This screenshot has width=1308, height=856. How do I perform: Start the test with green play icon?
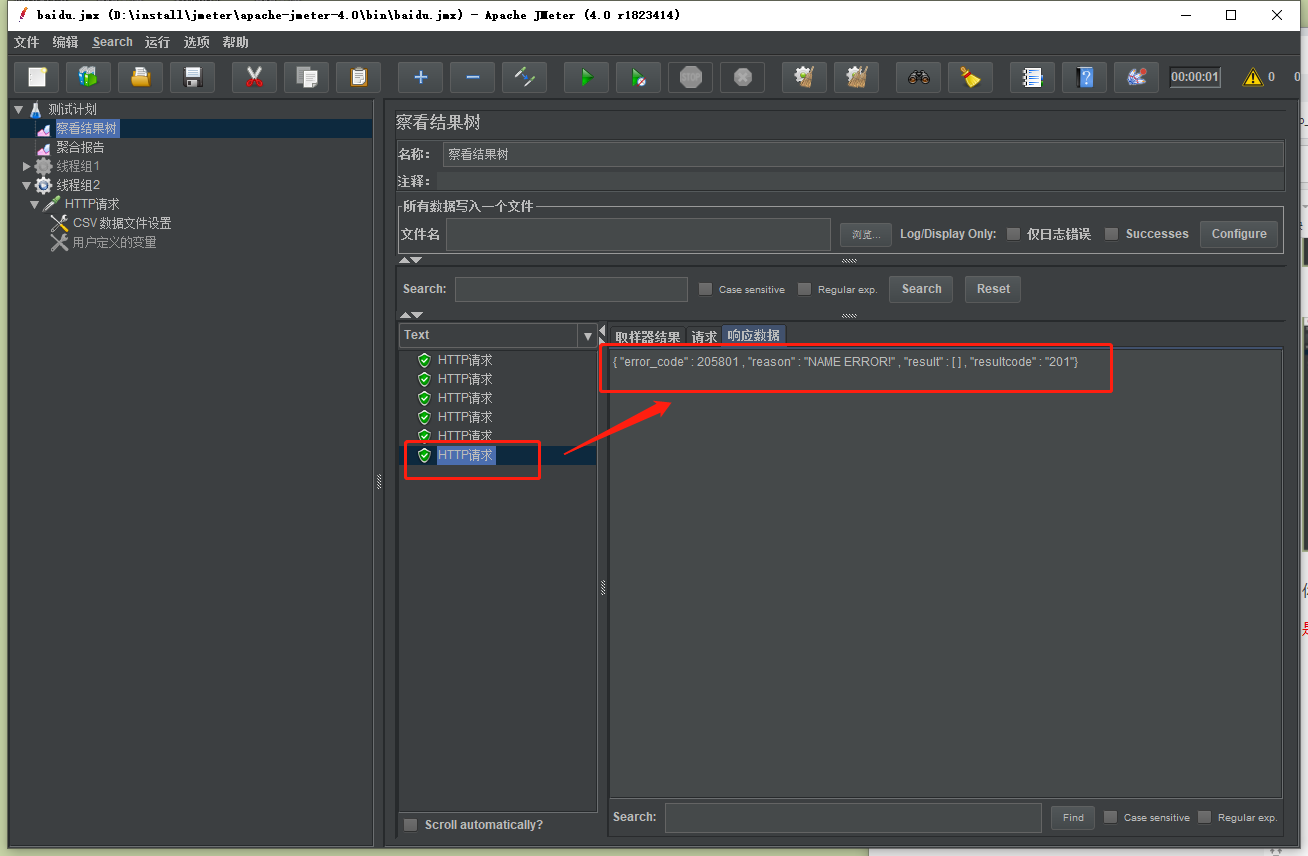587,77
